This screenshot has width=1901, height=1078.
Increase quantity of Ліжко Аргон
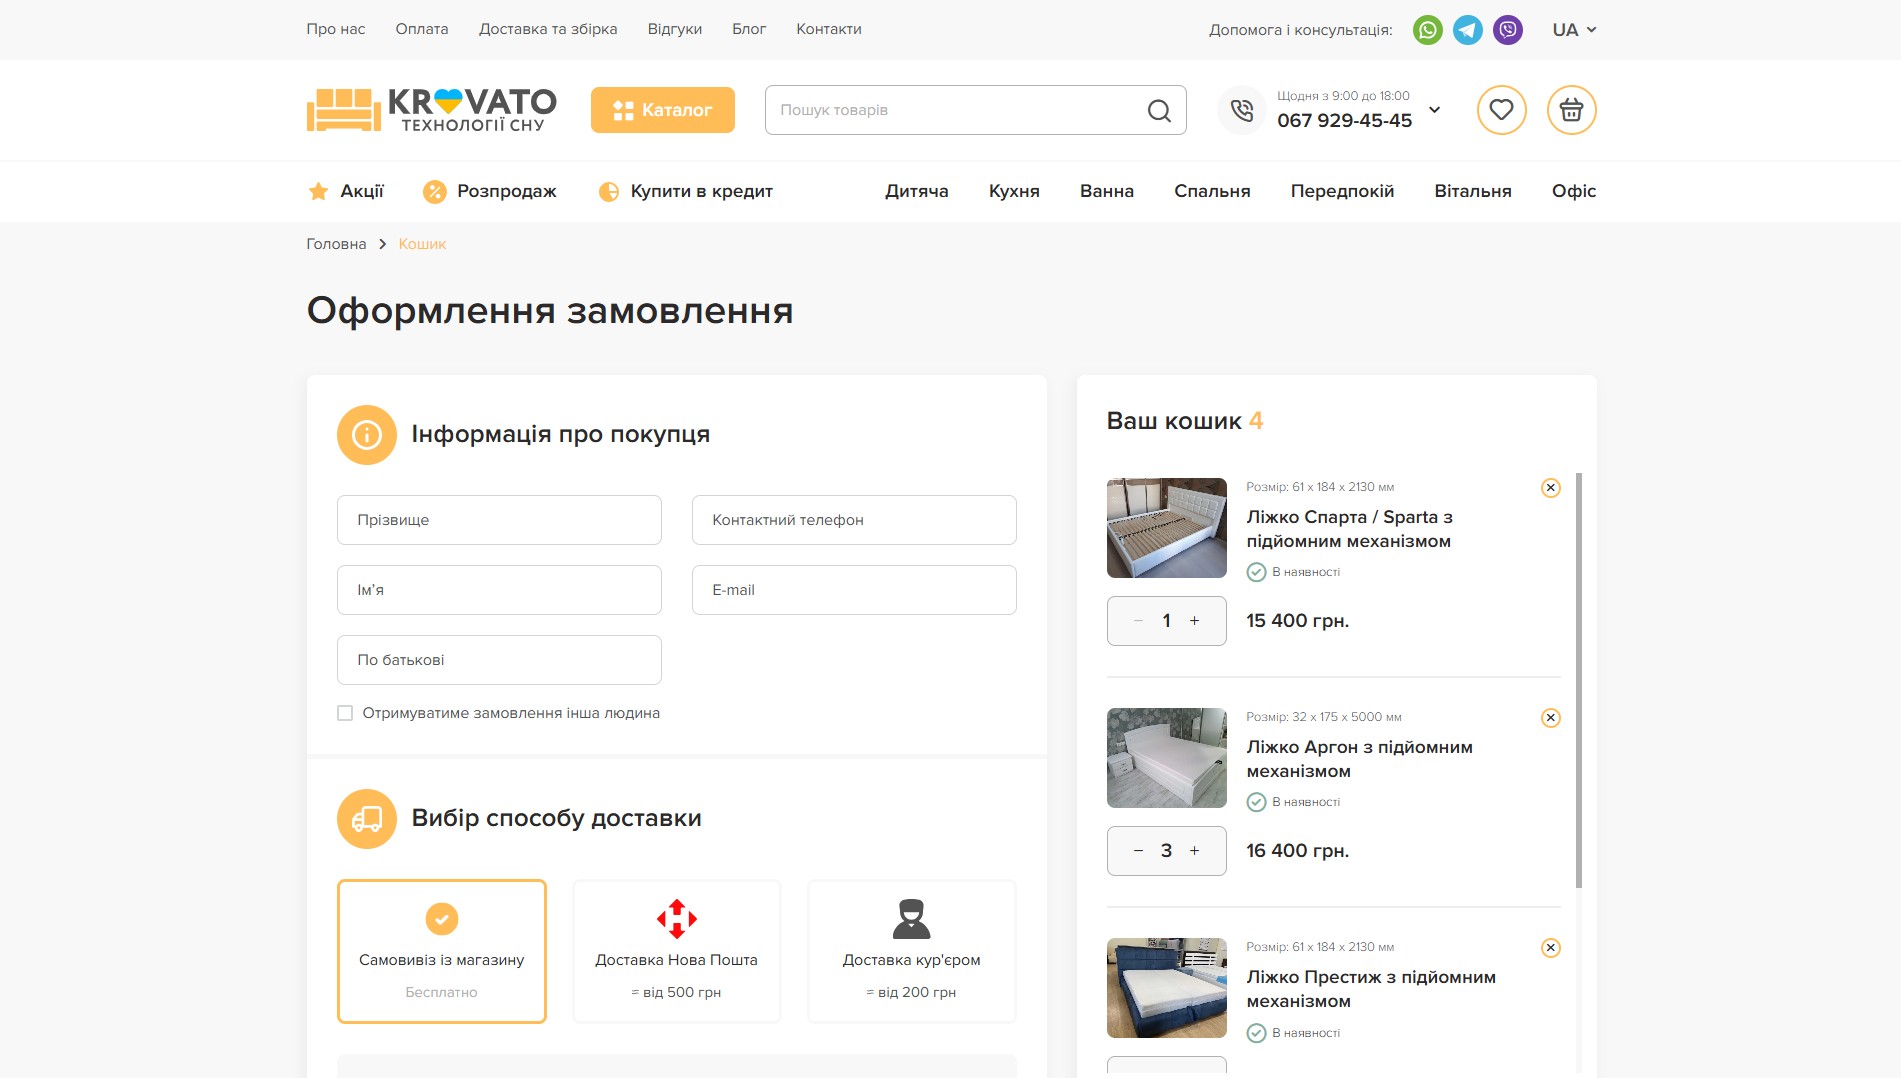[1194, 851]
